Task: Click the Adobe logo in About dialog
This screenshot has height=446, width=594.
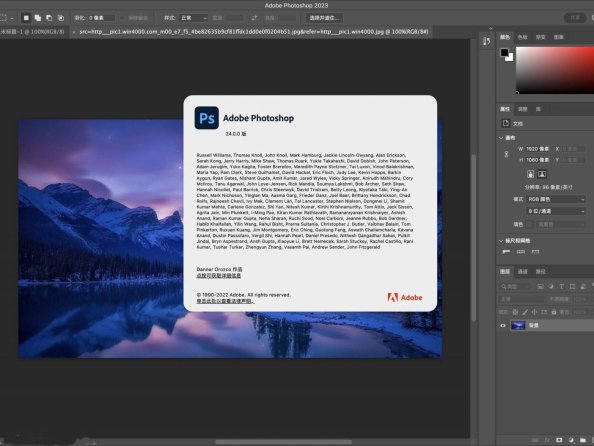Action: tap(405, 297)
